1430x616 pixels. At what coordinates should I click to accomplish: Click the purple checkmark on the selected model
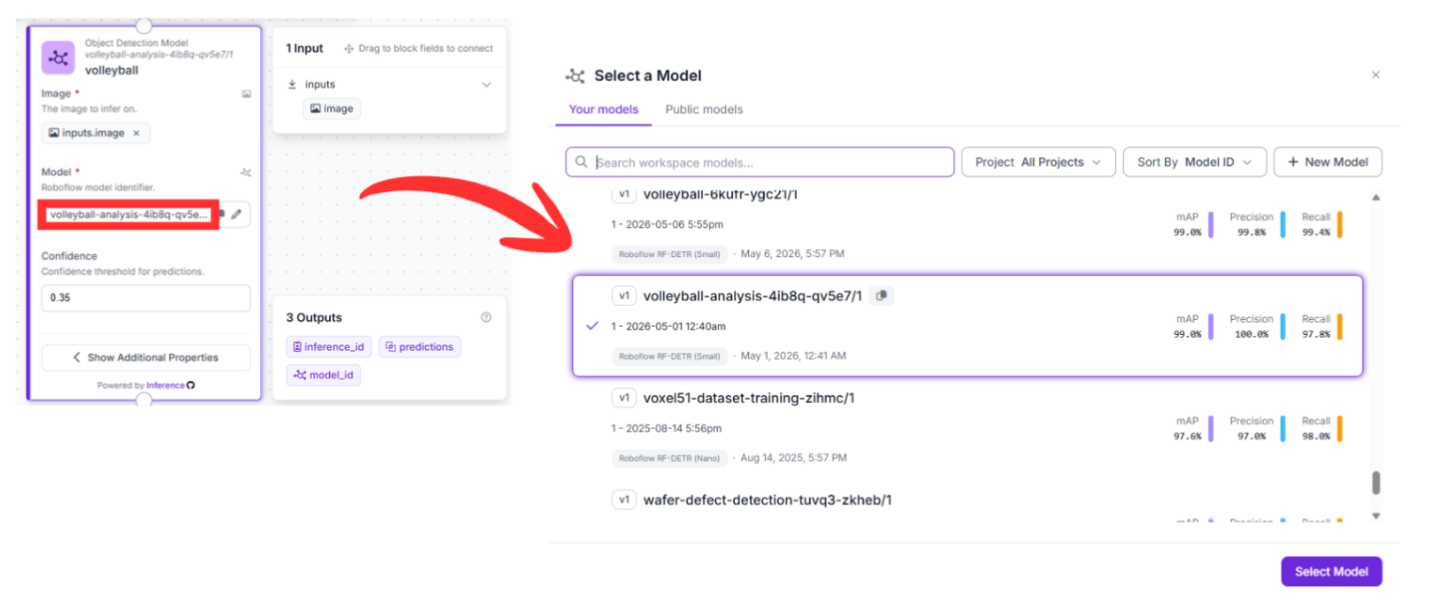592,326
